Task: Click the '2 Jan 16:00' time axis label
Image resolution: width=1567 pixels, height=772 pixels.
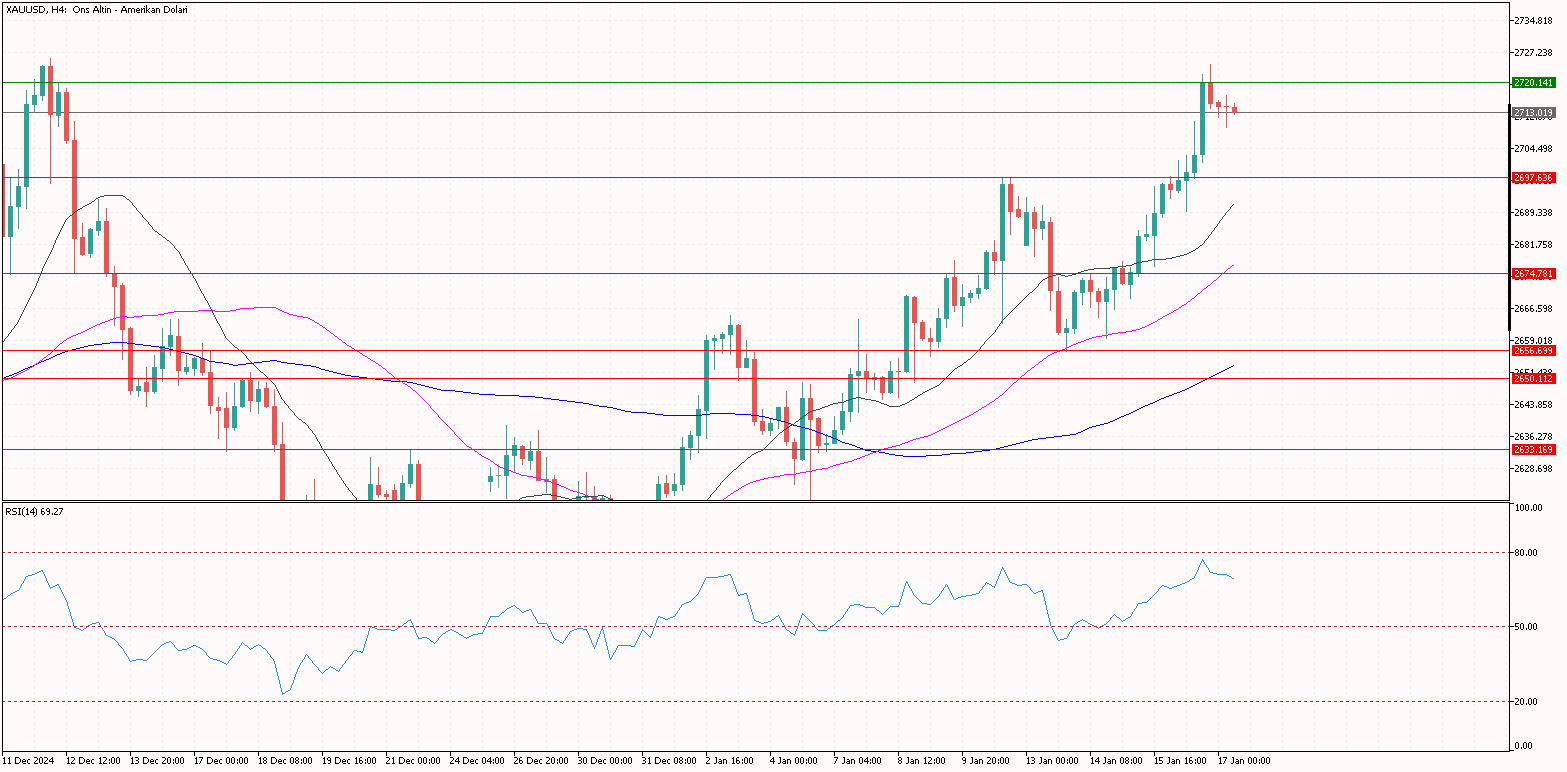Action: pyautogui.click(x=731, y=761)
